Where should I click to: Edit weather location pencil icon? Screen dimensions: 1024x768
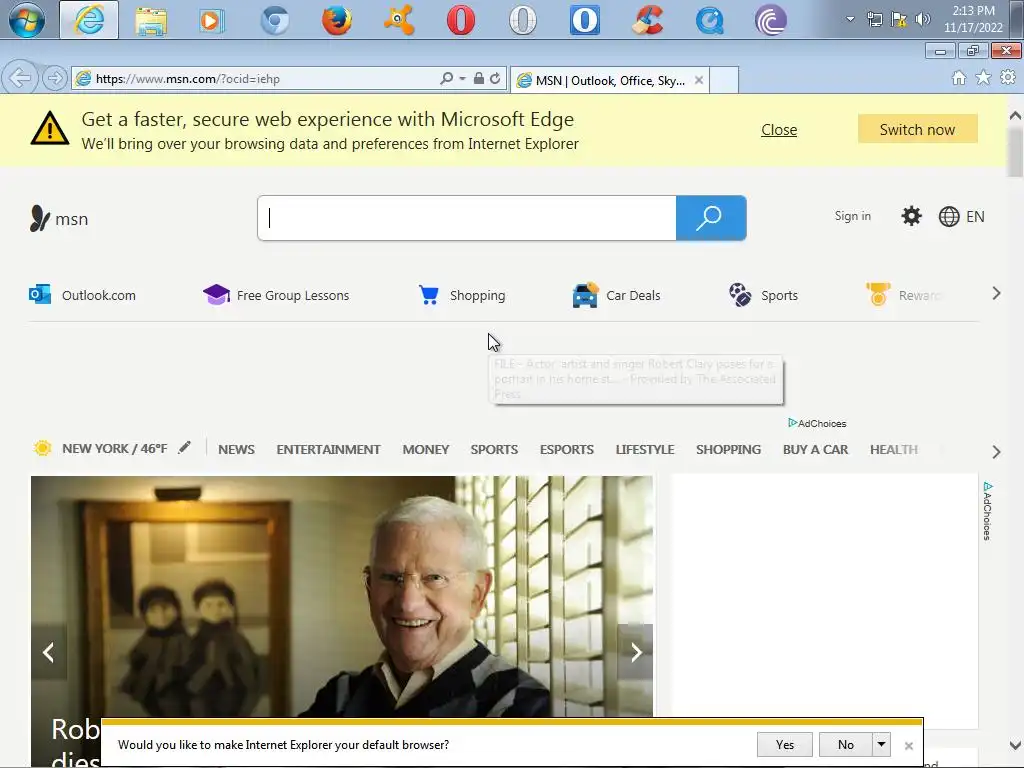click(x=185, y=447)
